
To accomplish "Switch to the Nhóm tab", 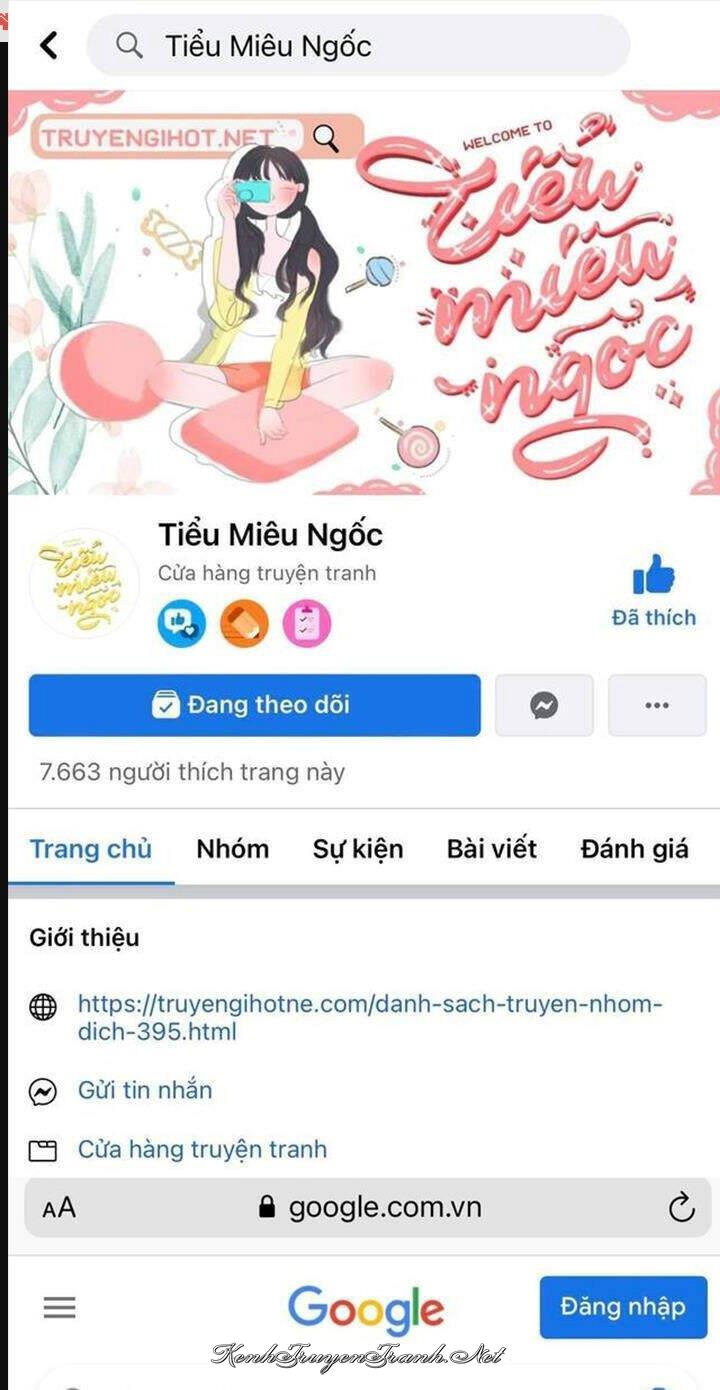I will click(x=232, y=849).
